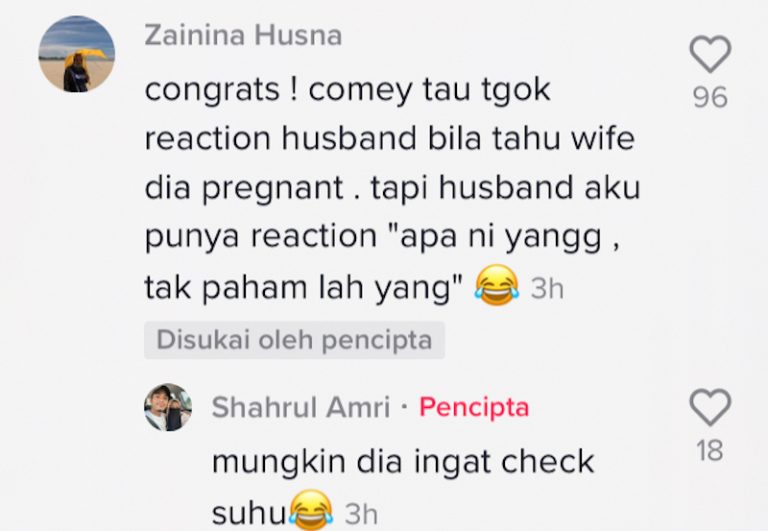Visit Zainina Husna's username link
The width and height of the screenshot is (768, 531).
click(x=243, y=36)
